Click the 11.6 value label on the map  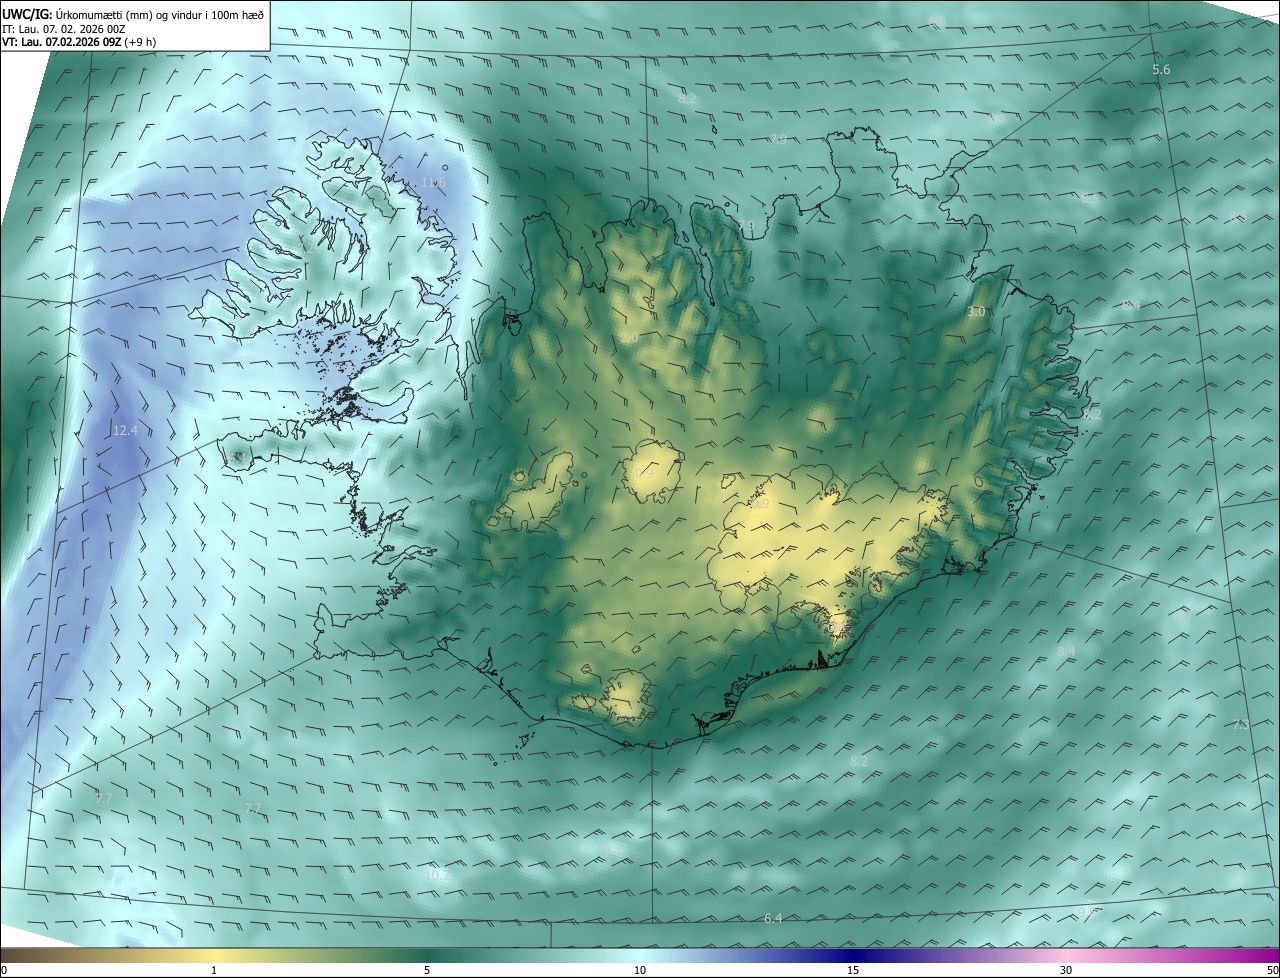[433, 183]
